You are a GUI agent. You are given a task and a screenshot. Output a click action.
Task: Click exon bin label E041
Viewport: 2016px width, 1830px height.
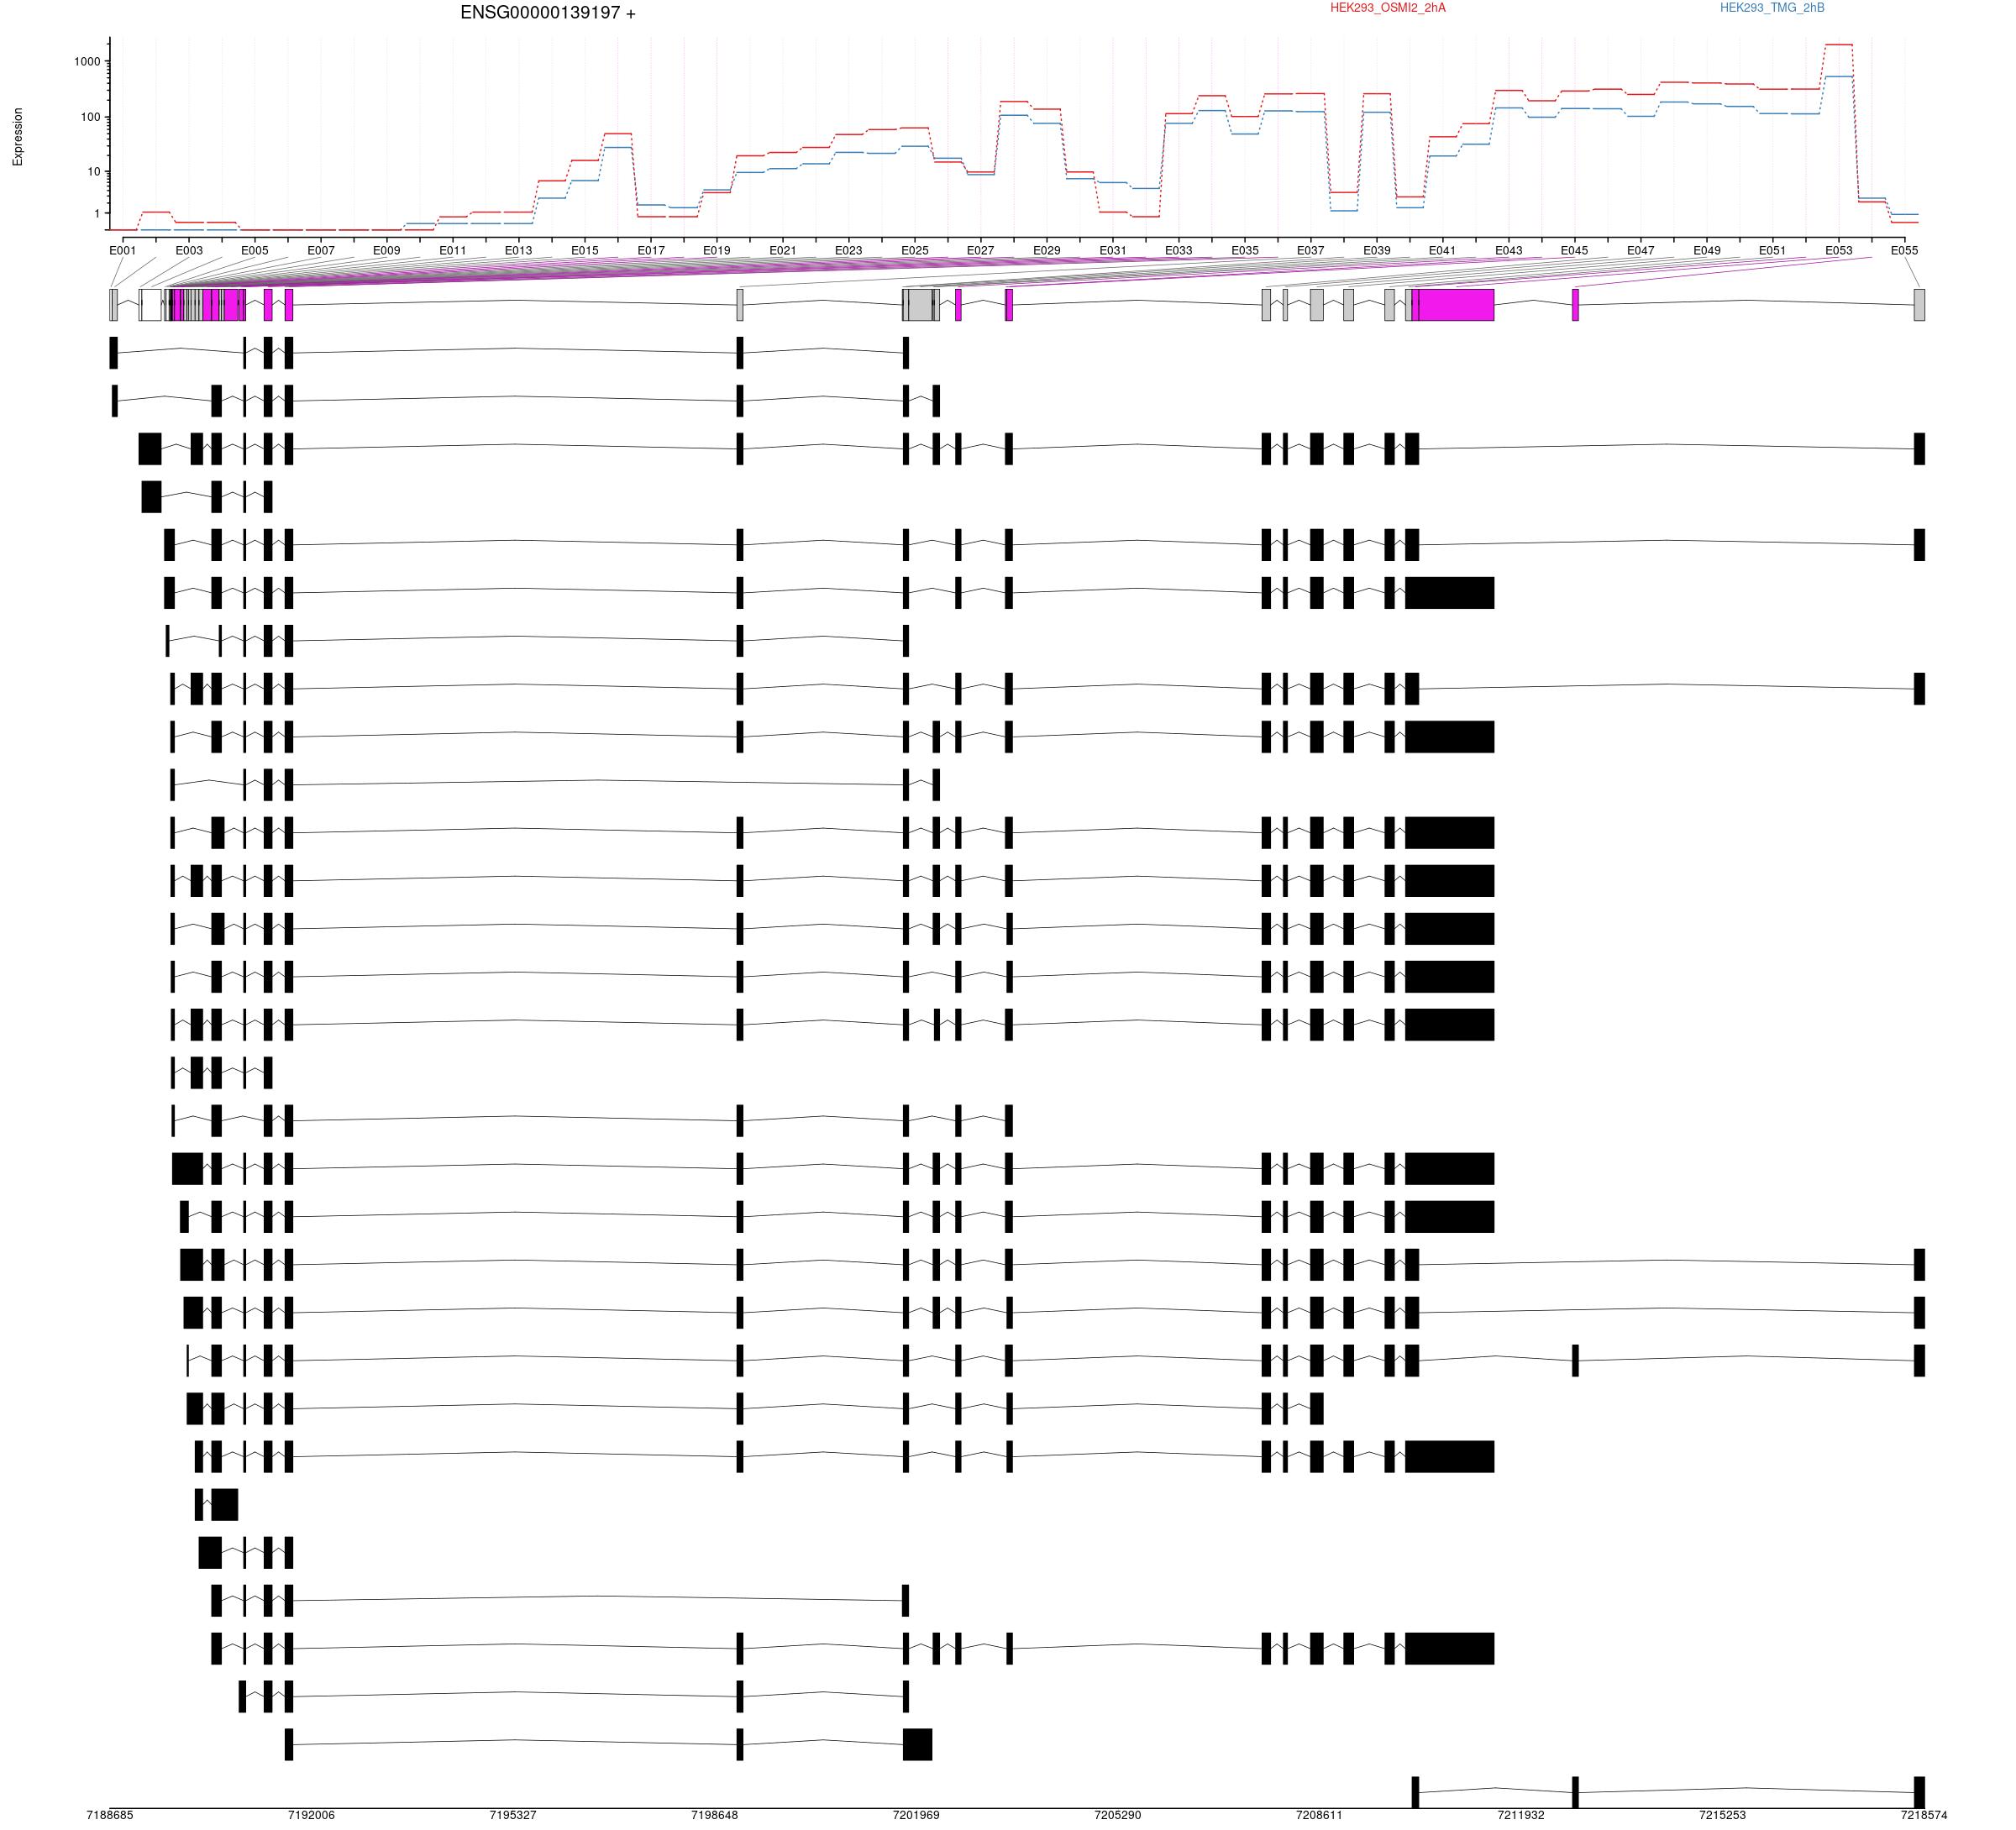1443,251
